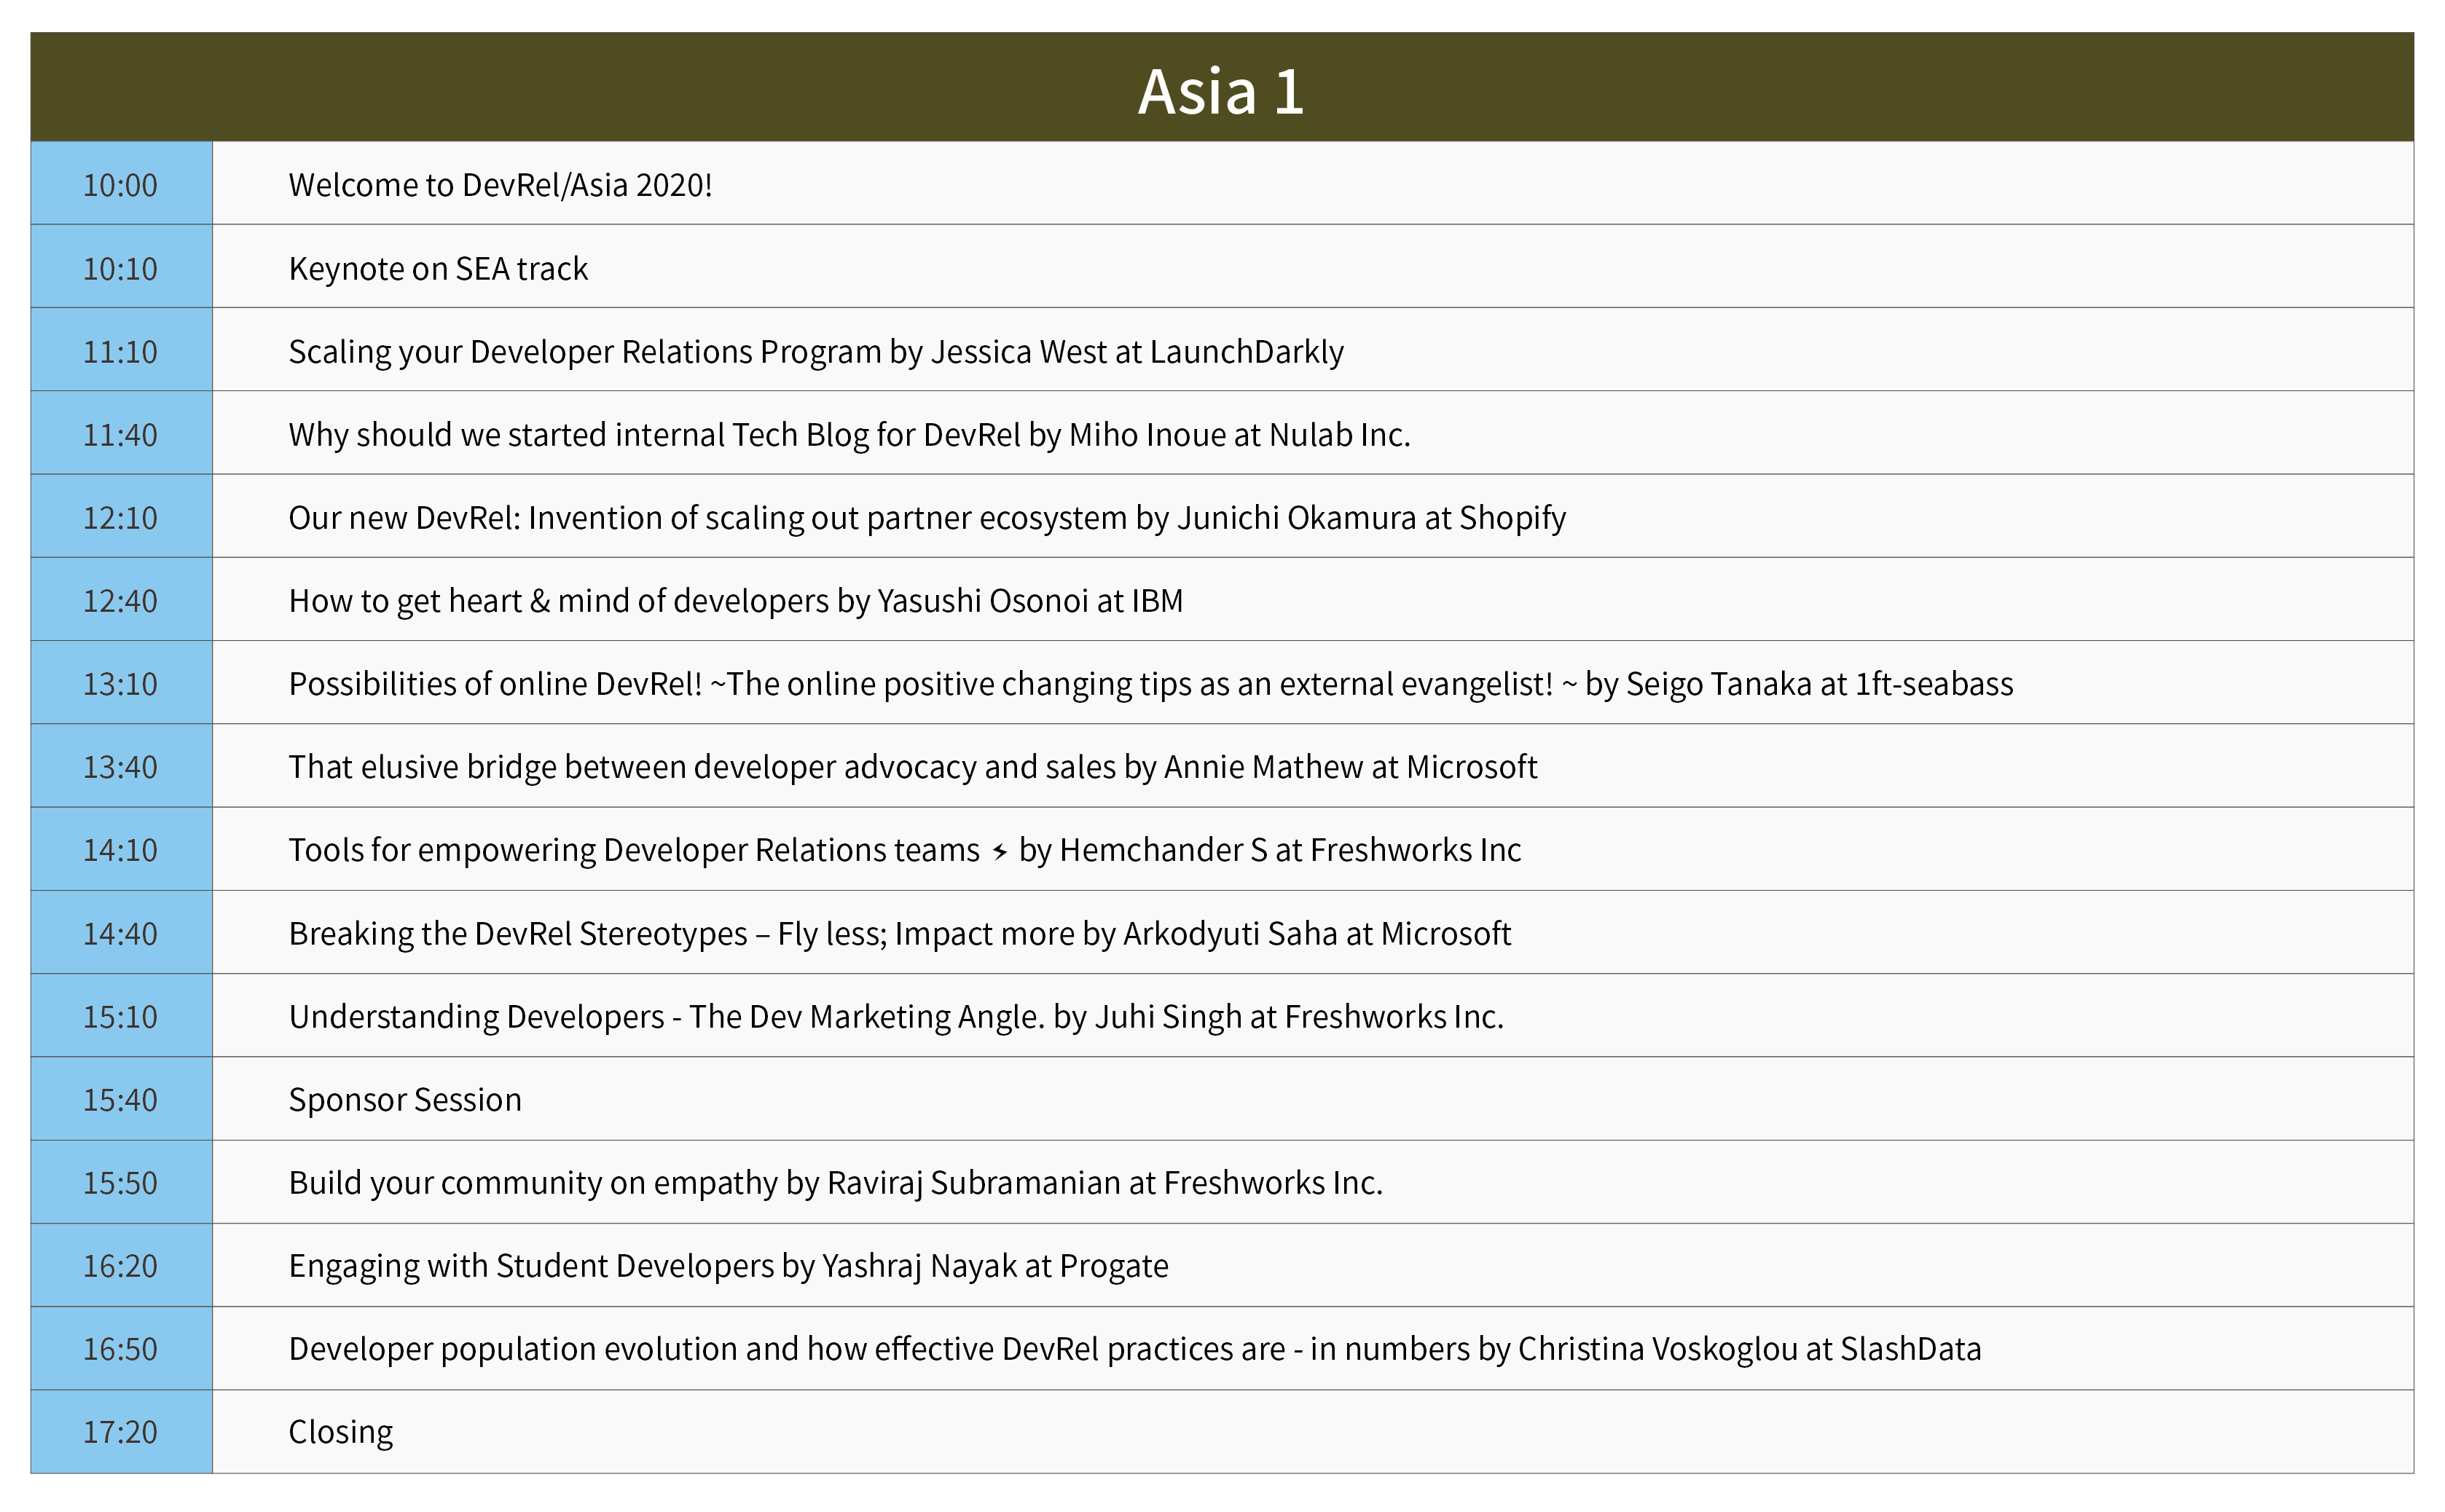Click the Sponsor Session row
Screen dimensions: 2445x1512
pos(405,1099)
